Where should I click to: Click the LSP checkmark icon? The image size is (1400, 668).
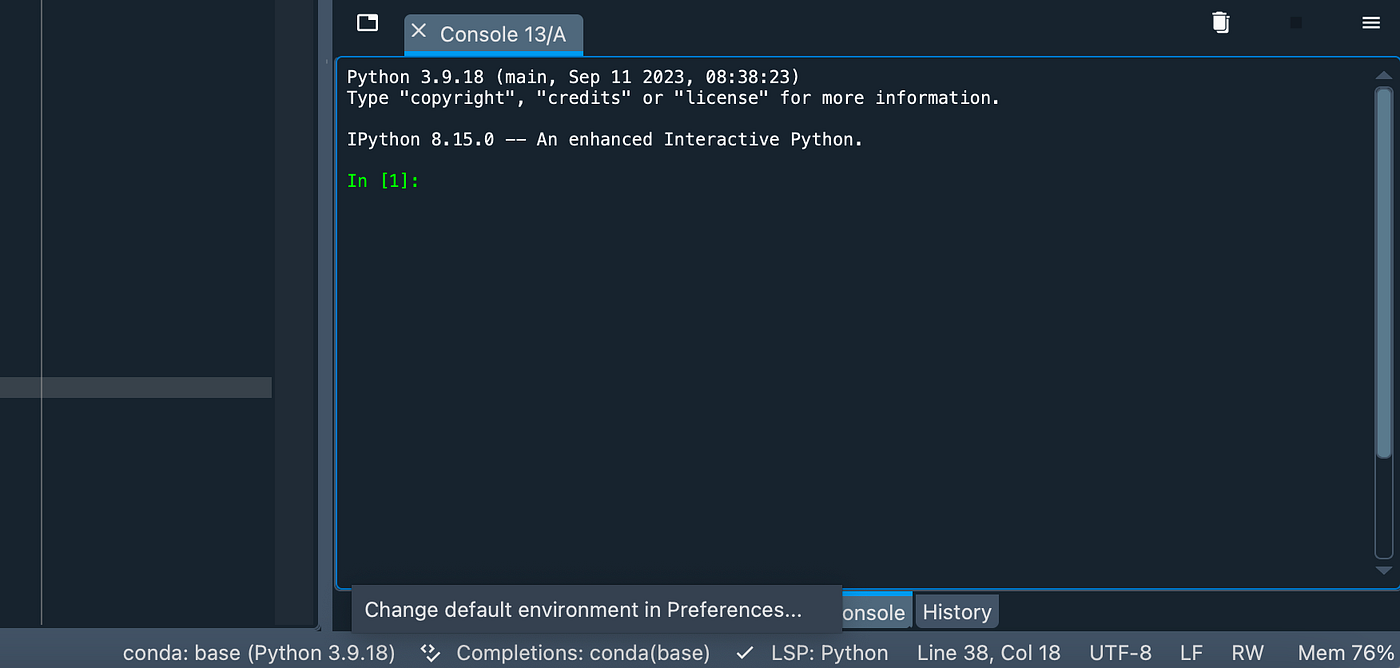click(745, 653)
